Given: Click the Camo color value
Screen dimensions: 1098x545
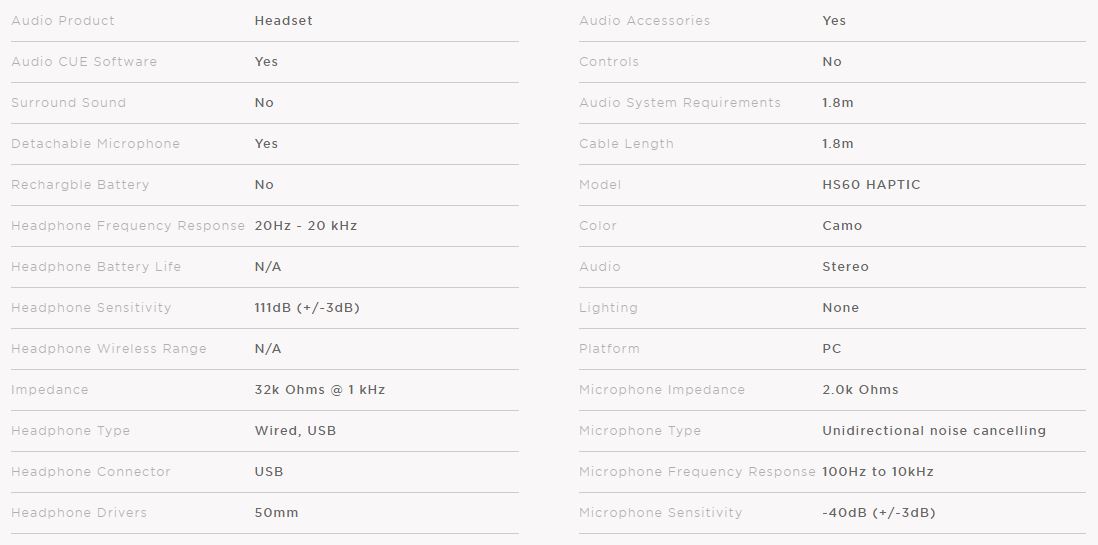Looking at the screenshot, I should point(842,226).
